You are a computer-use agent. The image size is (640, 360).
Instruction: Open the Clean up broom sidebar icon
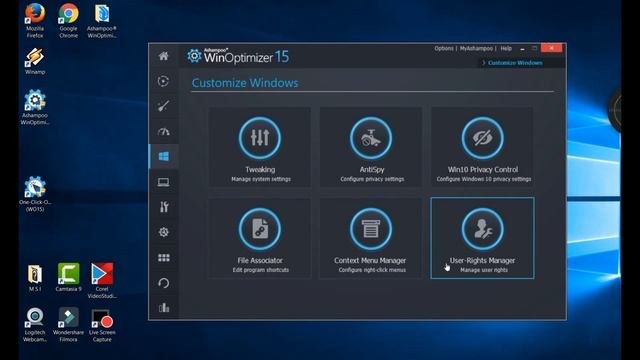(x=163, y=106)
